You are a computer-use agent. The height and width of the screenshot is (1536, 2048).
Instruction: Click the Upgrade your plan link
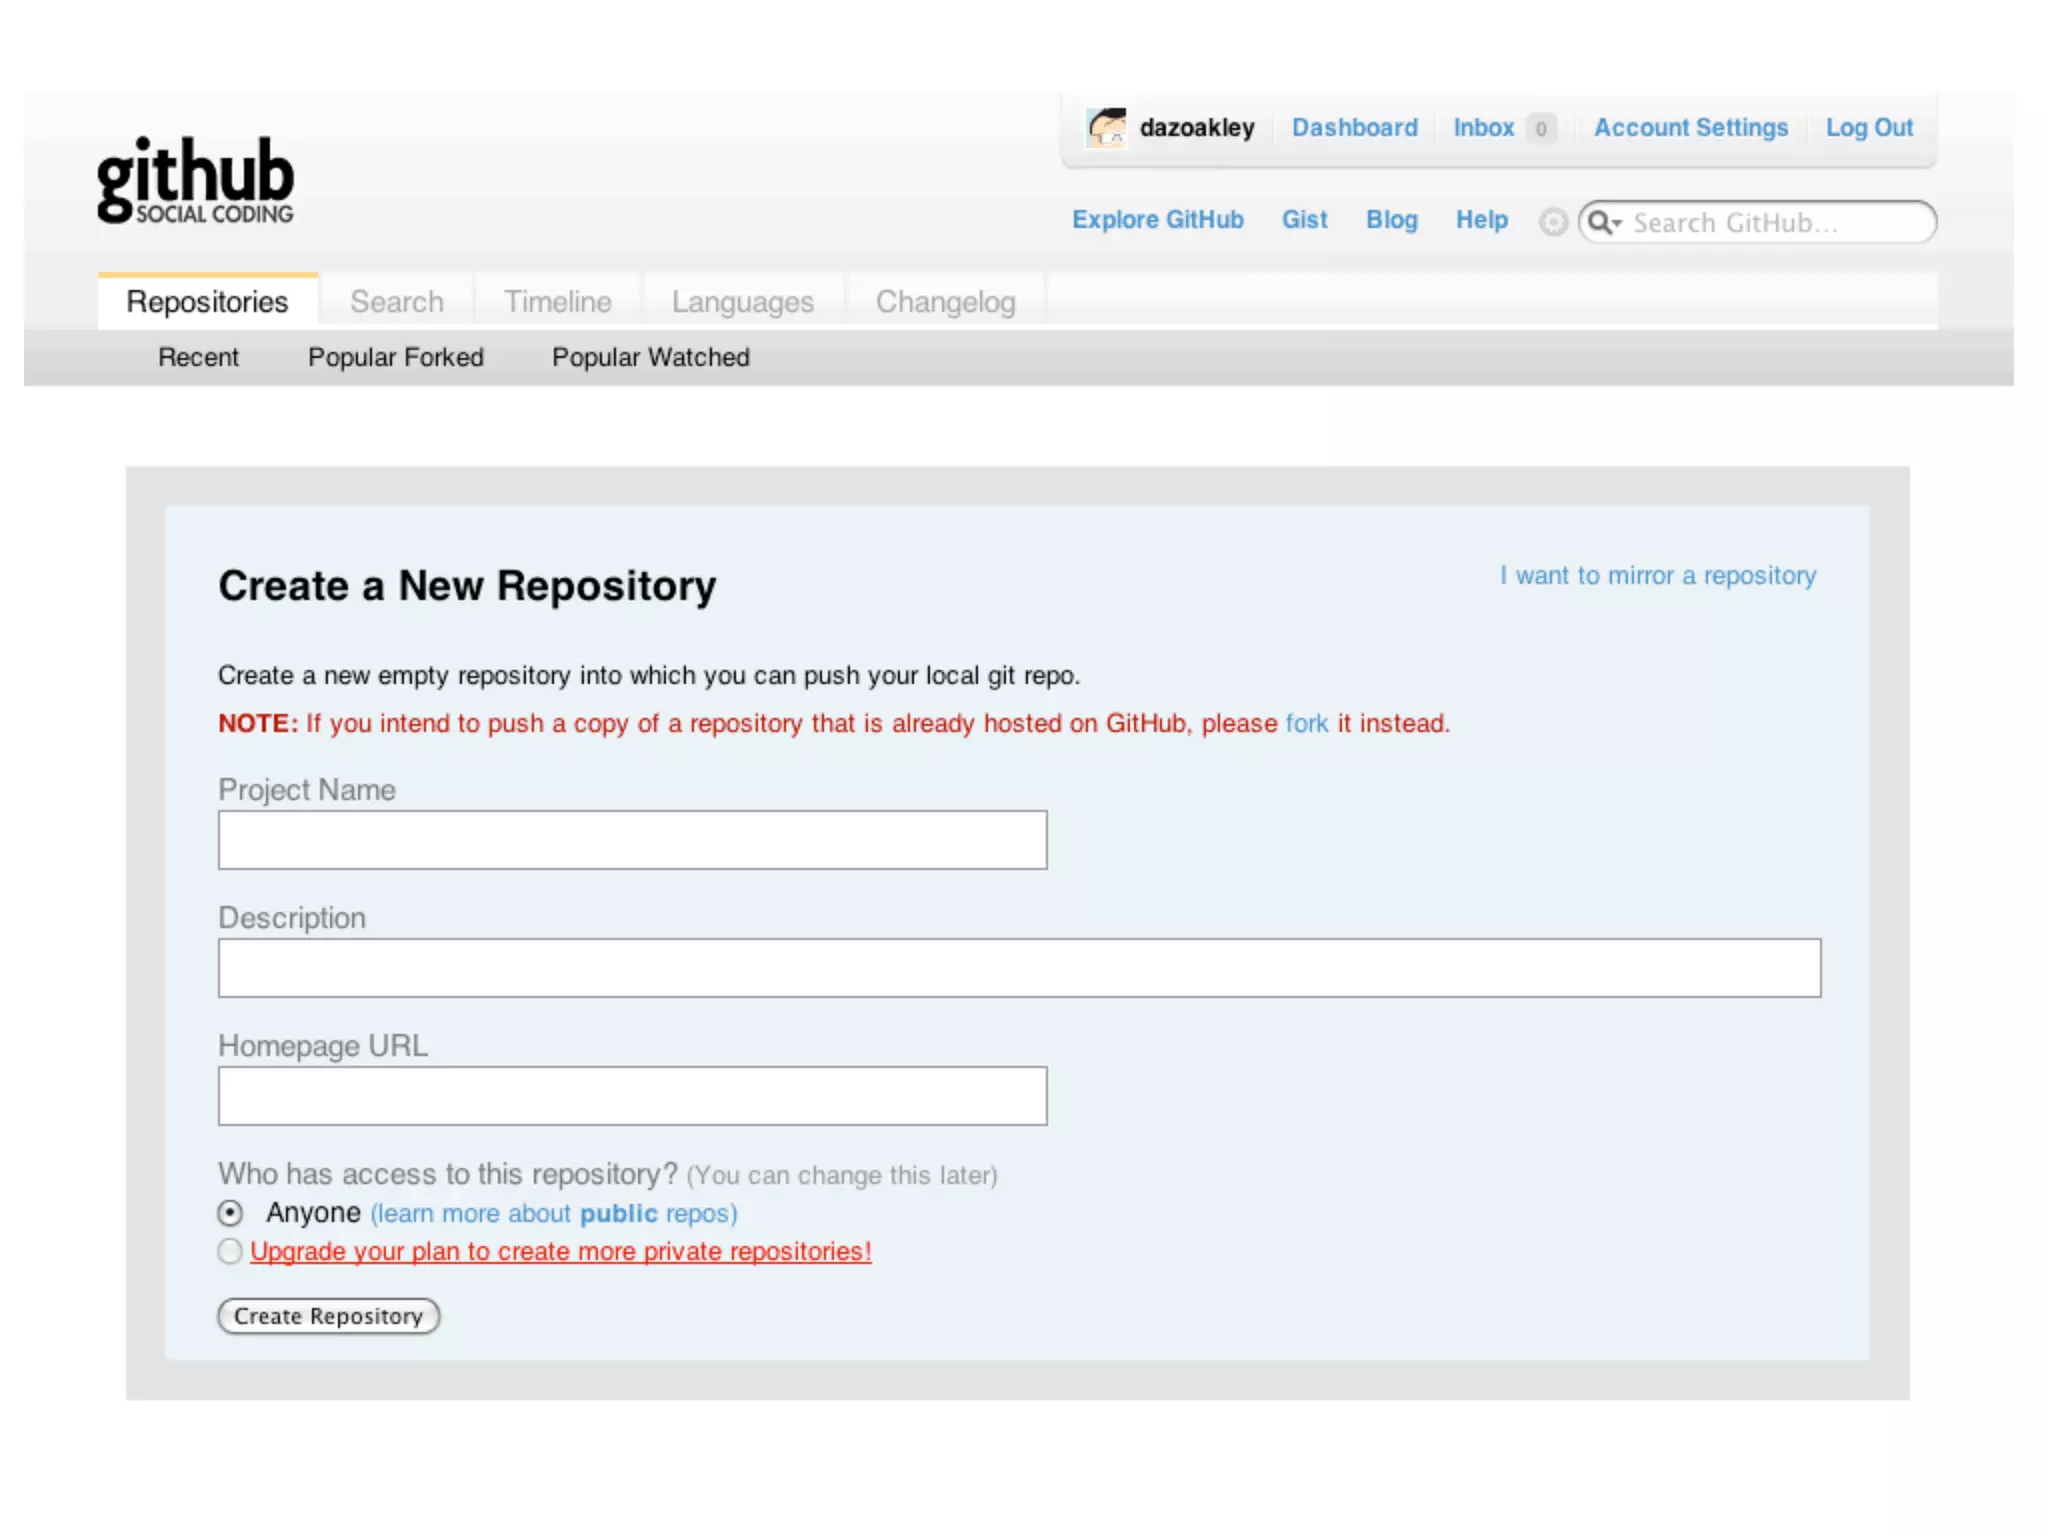pyautogui.click(x=560, y=1251)
